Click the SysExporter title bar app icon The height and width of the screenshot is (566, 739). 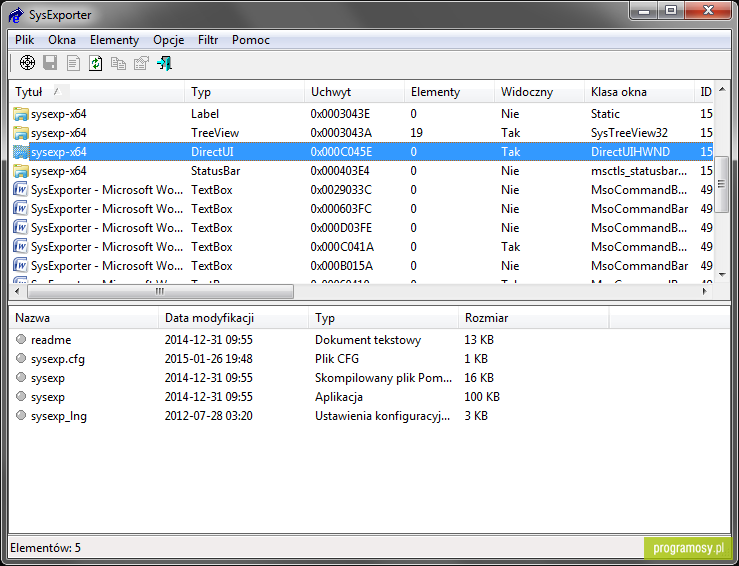[x=16, y=15]
